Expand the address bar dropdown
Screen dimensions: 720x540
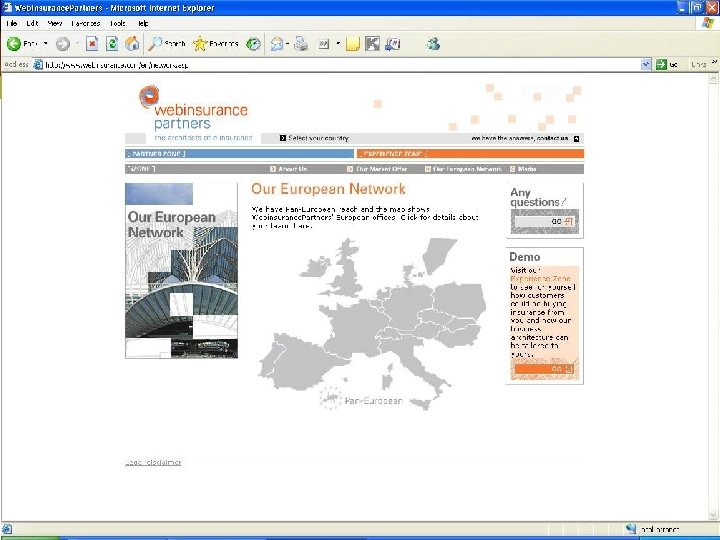[646, 64]
